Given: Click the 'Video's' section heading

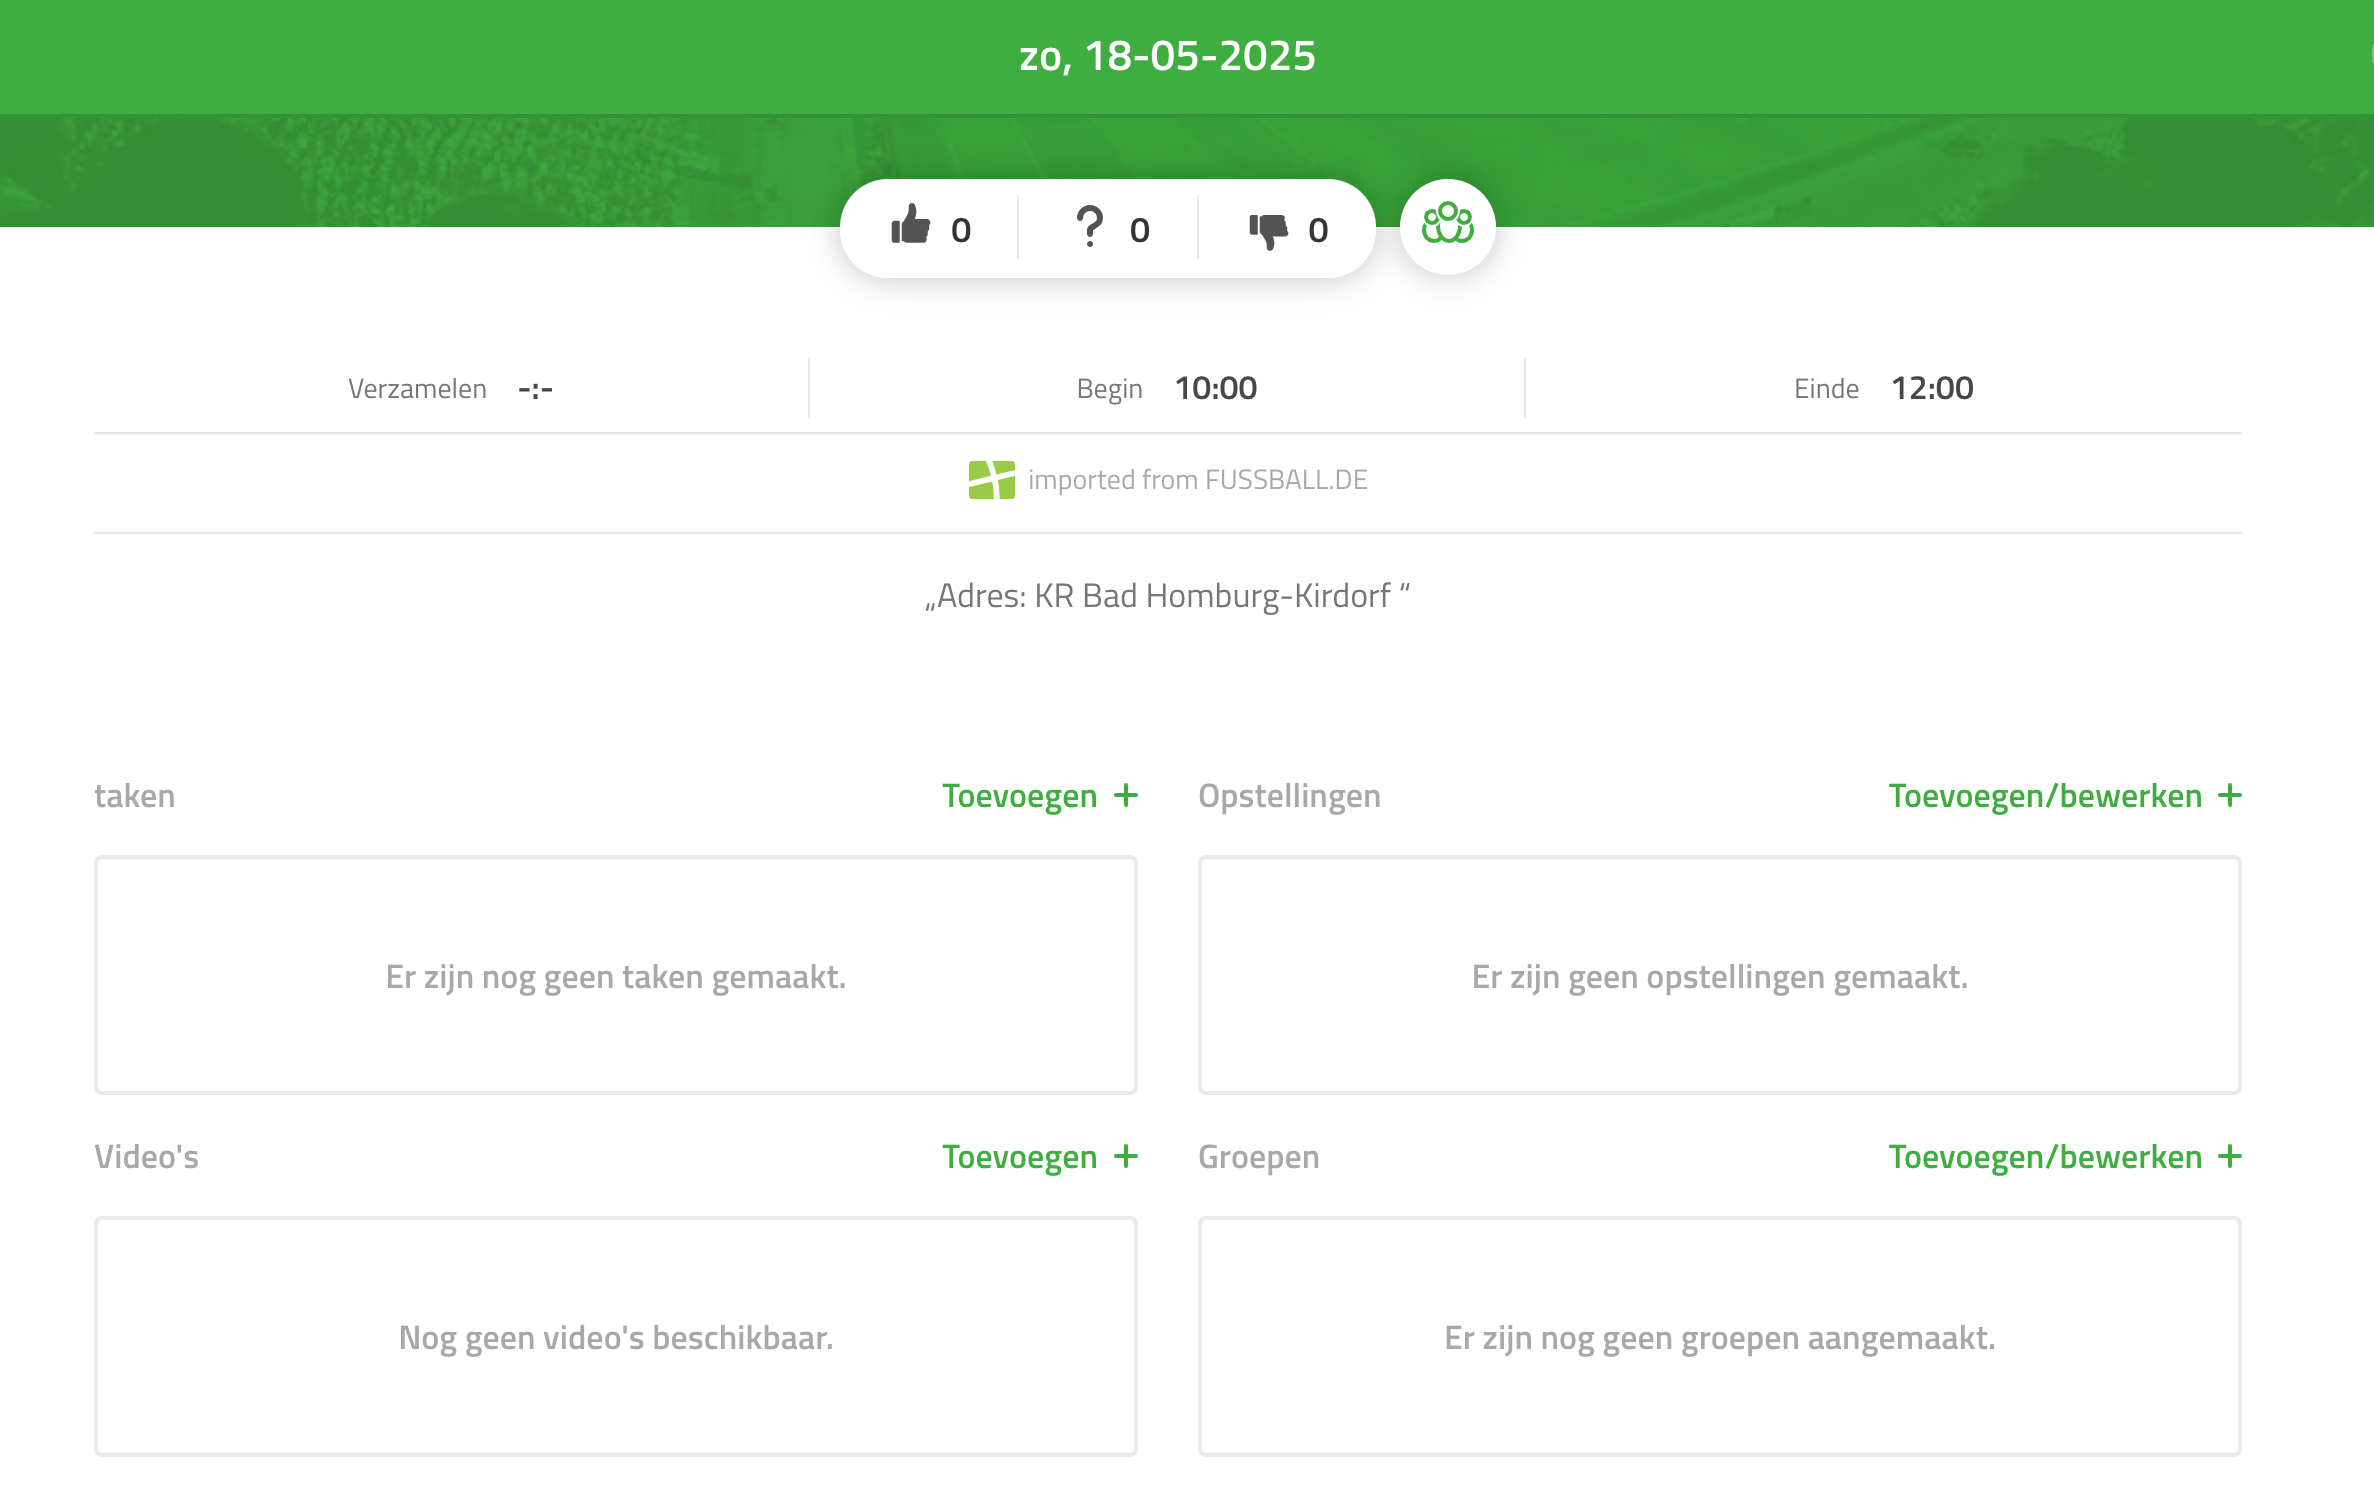Looking at the screenshot, I should click(146, 1157).
